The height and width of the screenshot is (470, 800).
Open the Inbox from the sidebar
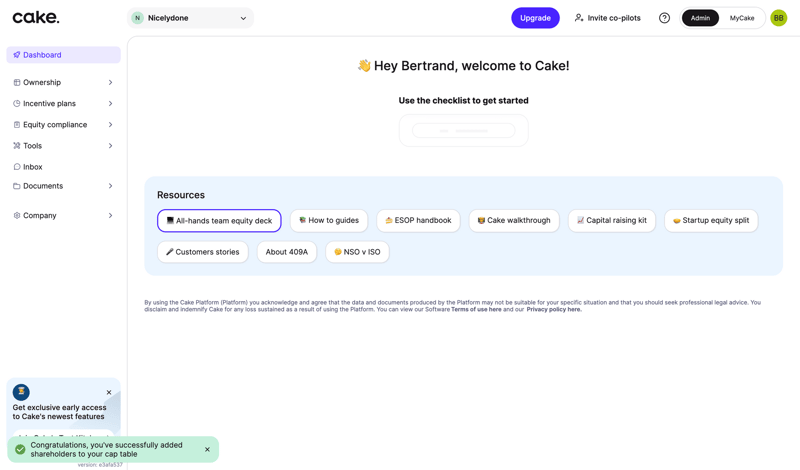click(32, 167)
